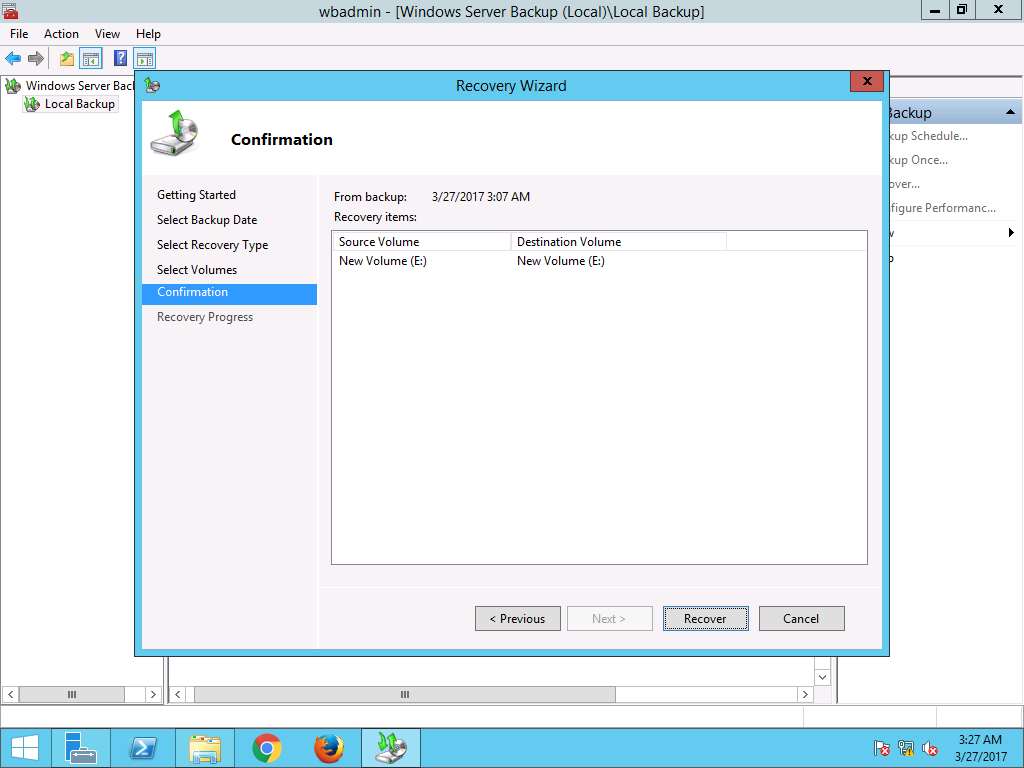Select the Confirmation step

pyautogui.click(x=229, y=294)
